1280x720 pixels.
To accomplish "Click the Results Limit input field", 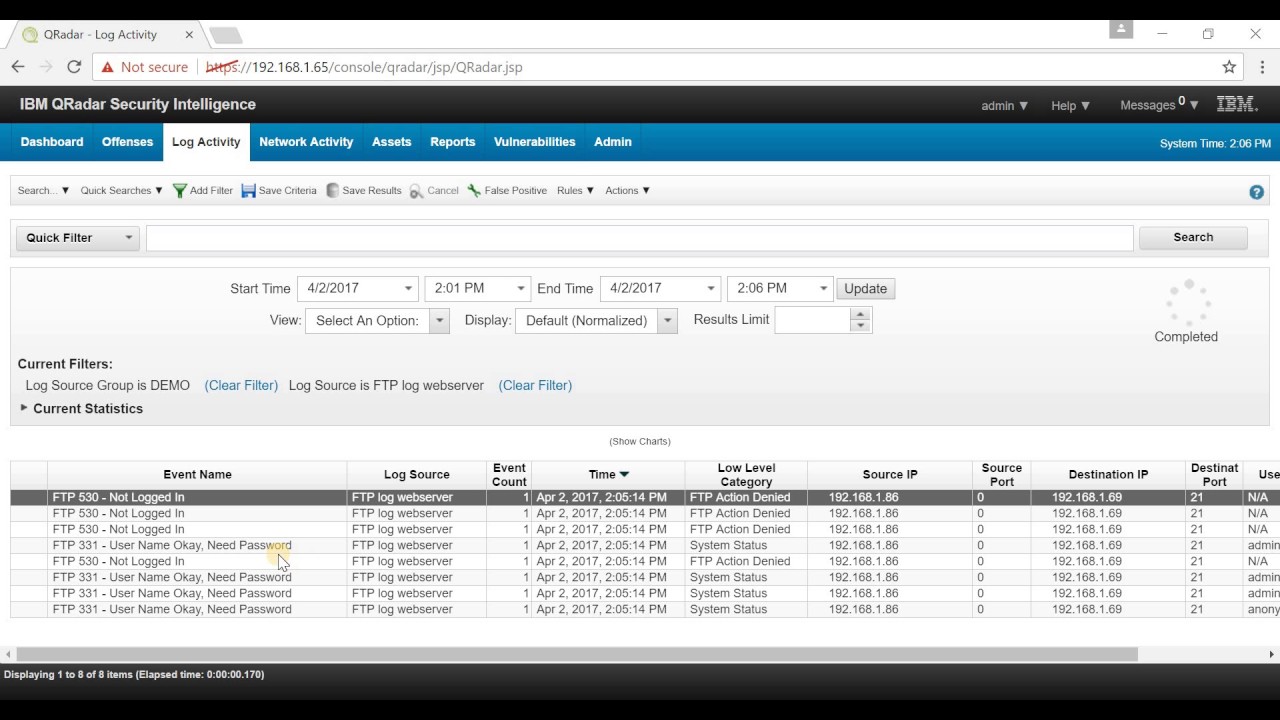I will (x=812, y=320).
